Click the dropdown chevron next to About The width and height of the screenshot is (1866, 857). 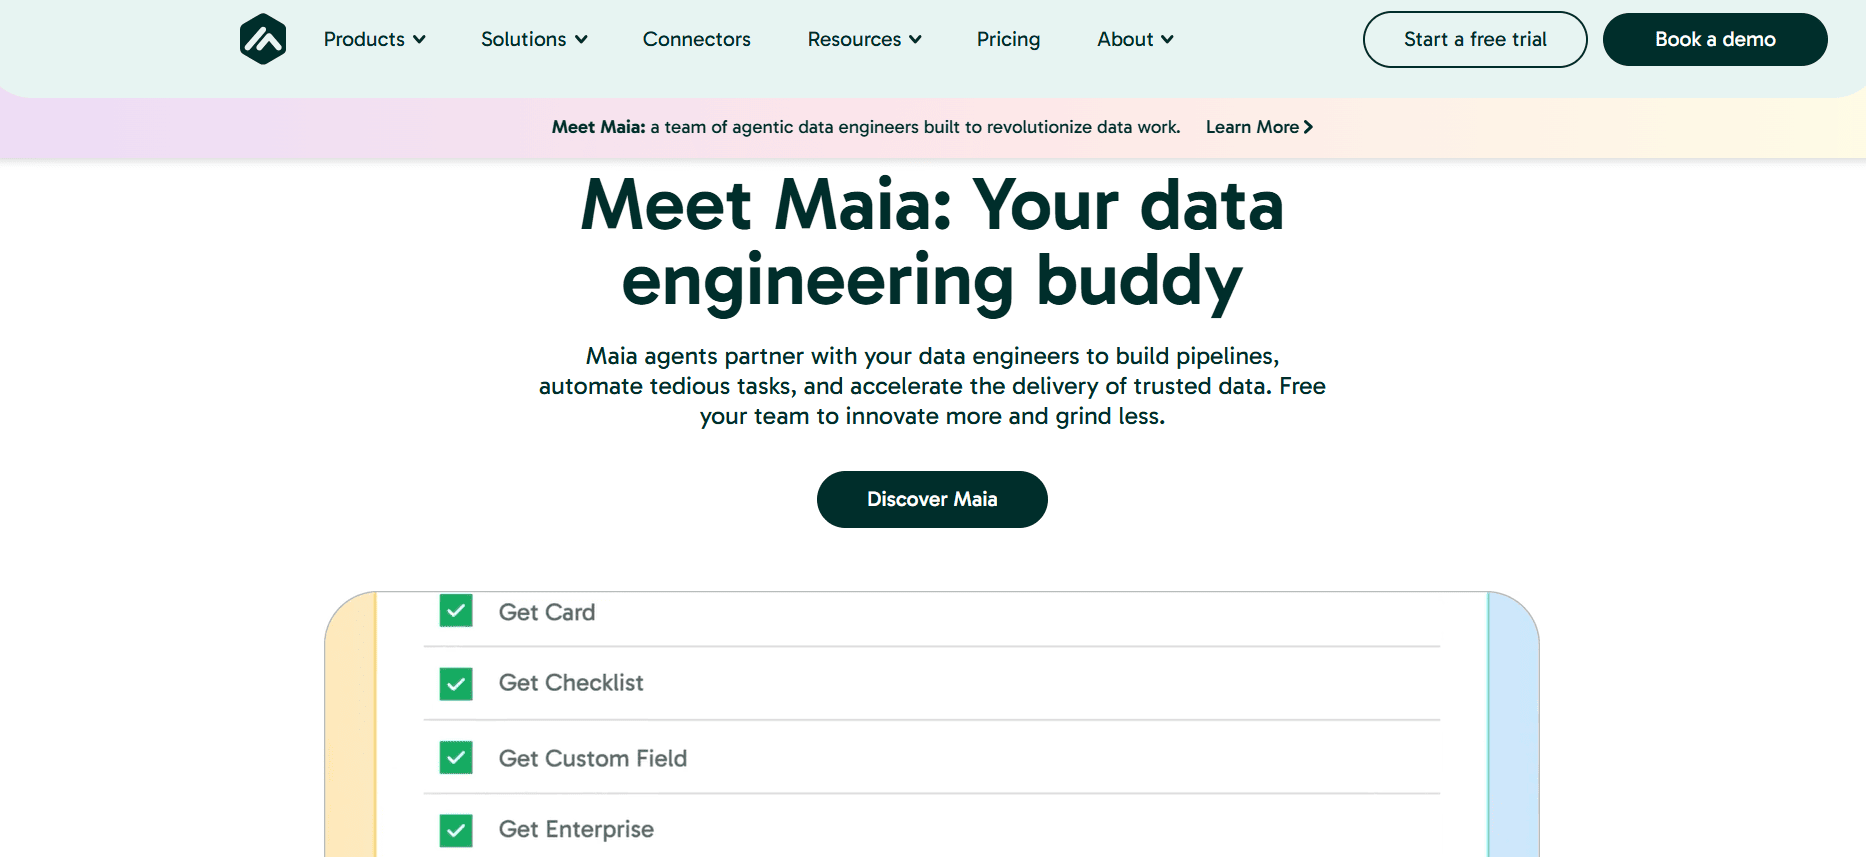(1166, 40)
